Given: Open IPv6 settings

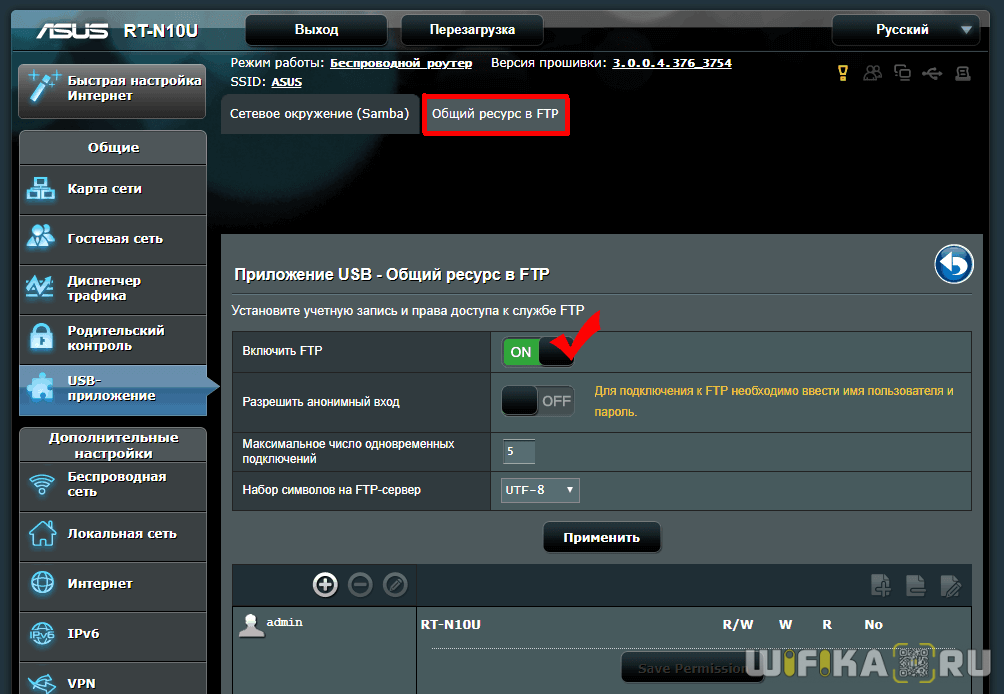Looking at the screenshot, I should [113, 634].
